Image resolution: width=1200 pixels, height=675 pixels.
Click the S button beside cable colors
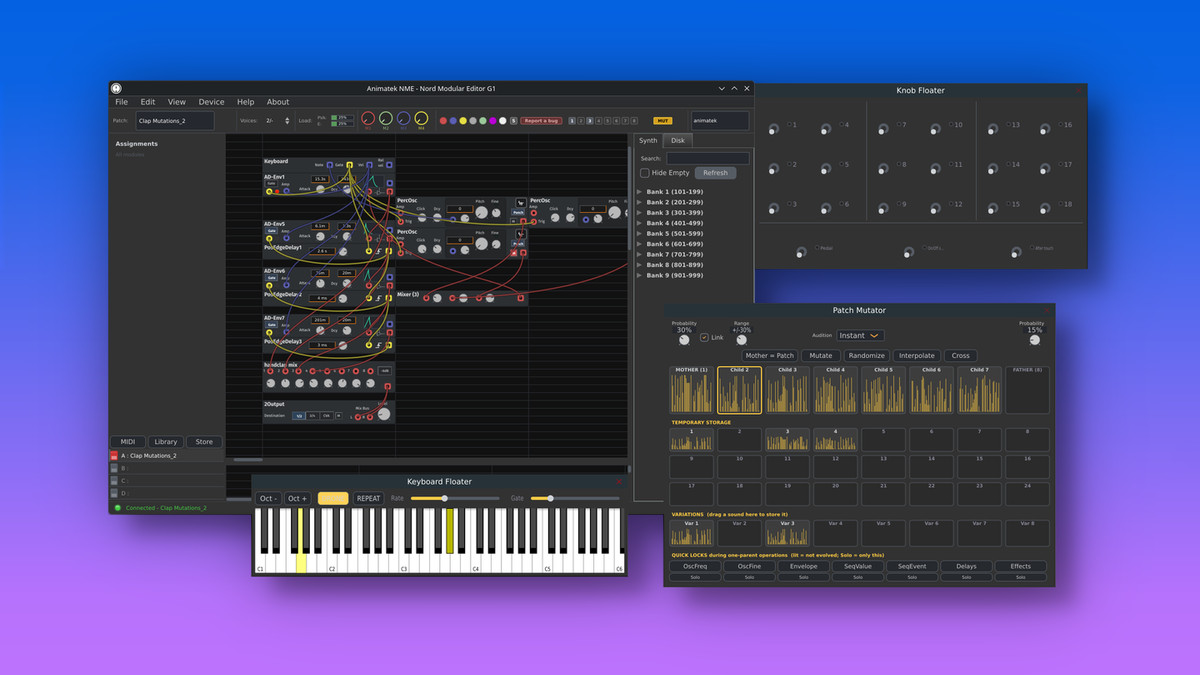(513, 121)
